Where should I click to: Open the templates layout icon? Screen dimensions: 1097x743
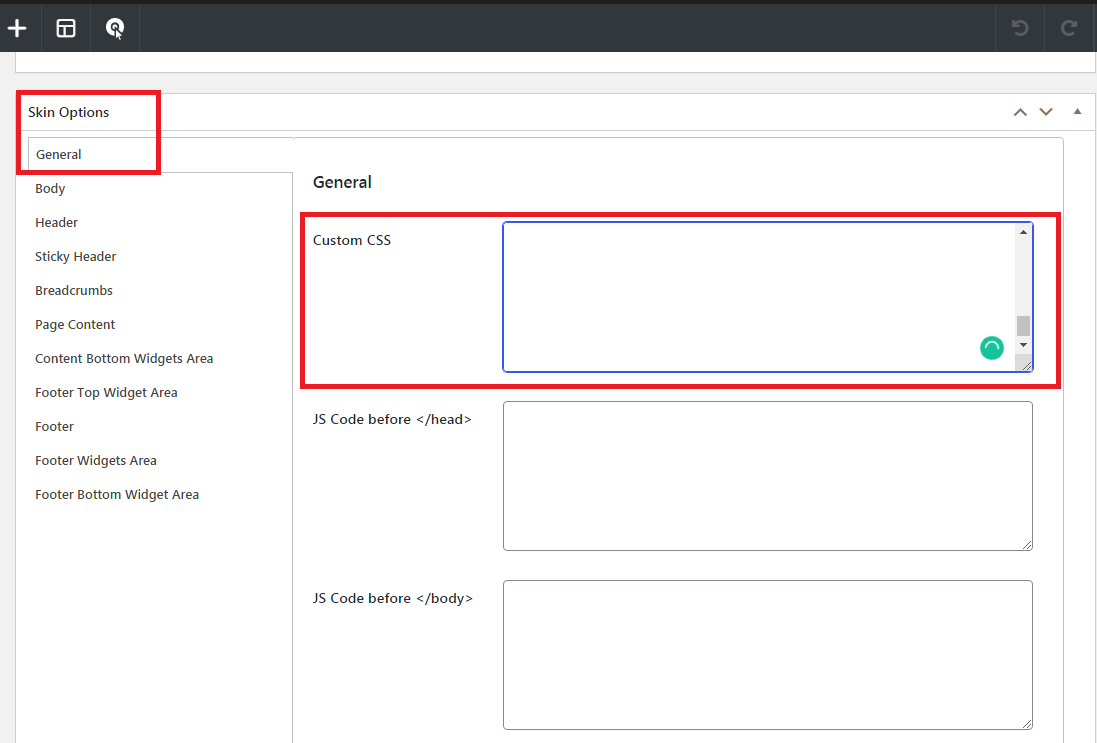coord(66,28)
